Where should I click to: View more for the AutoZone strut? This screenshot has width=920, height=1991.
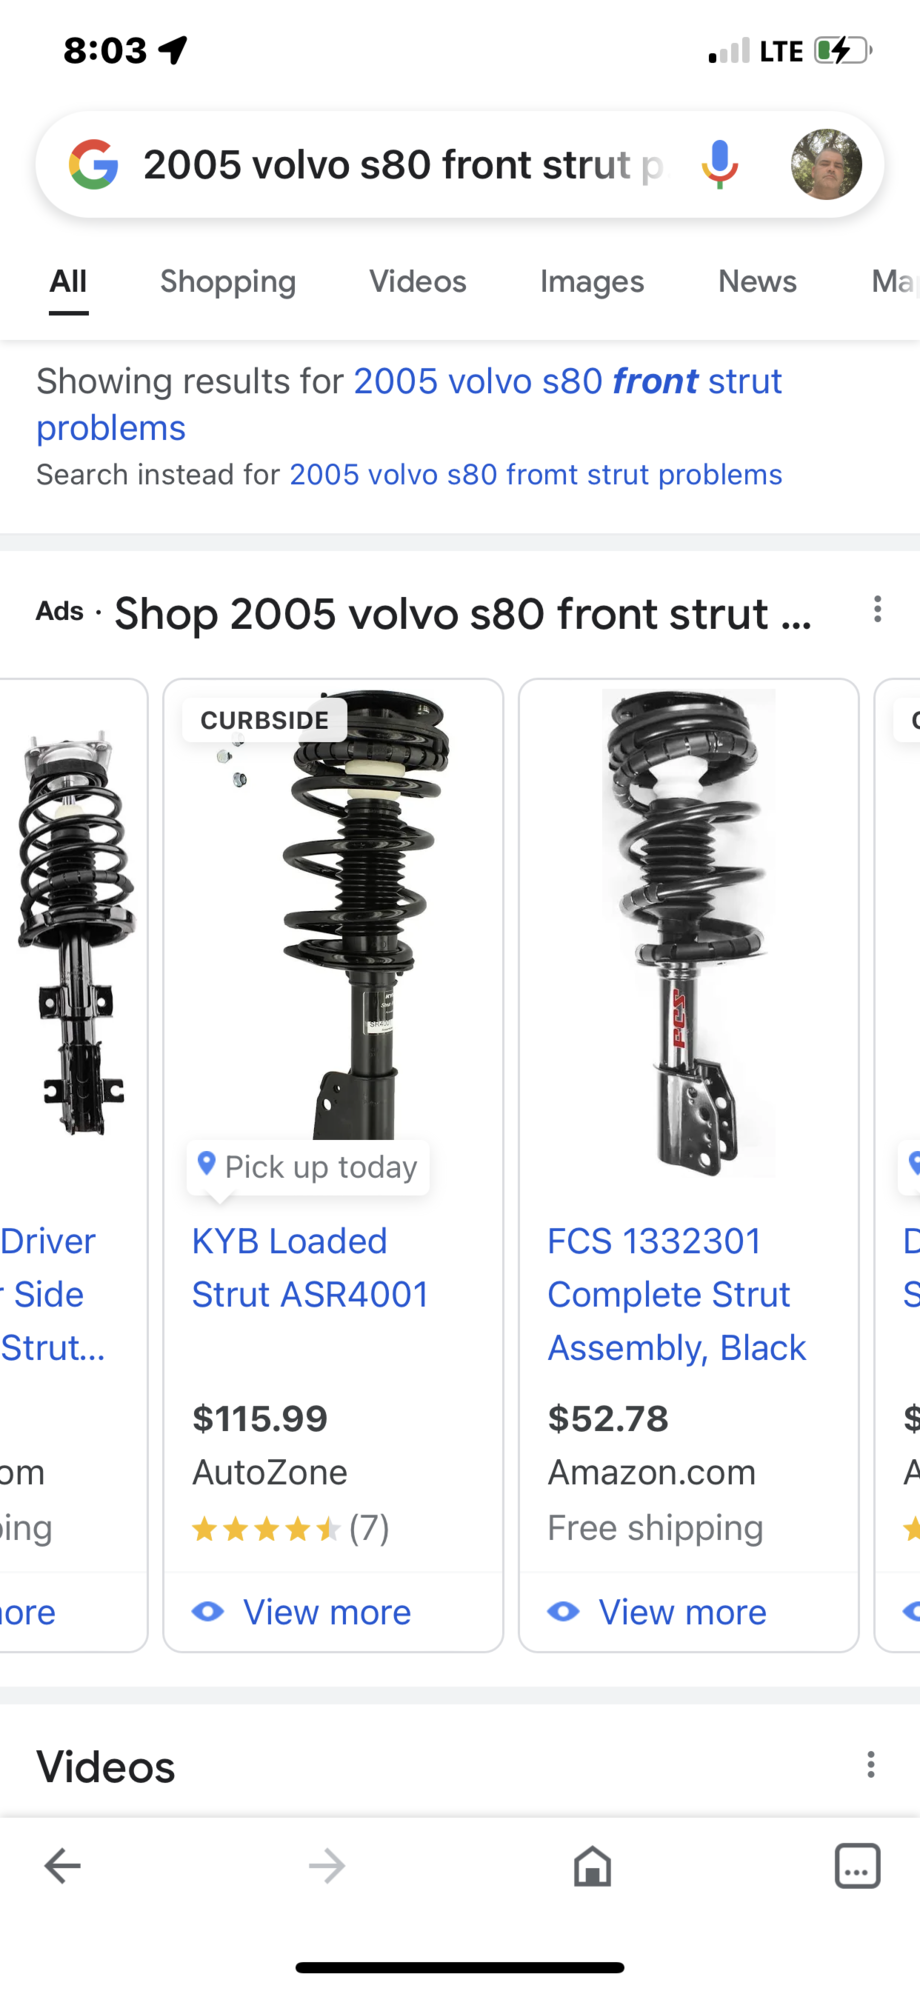click(326, 1611)
